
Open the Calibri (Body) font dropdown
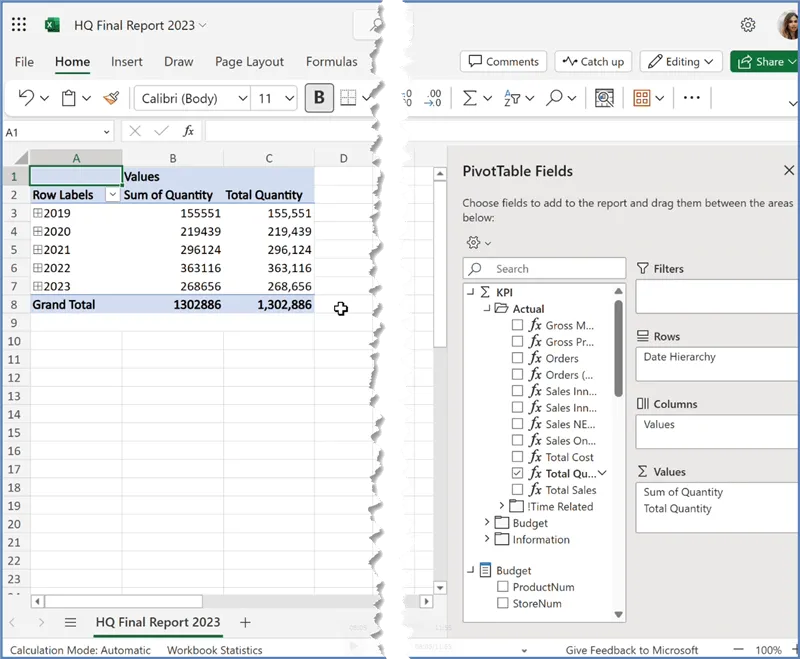pyautogui.click(x=193, y=98)
